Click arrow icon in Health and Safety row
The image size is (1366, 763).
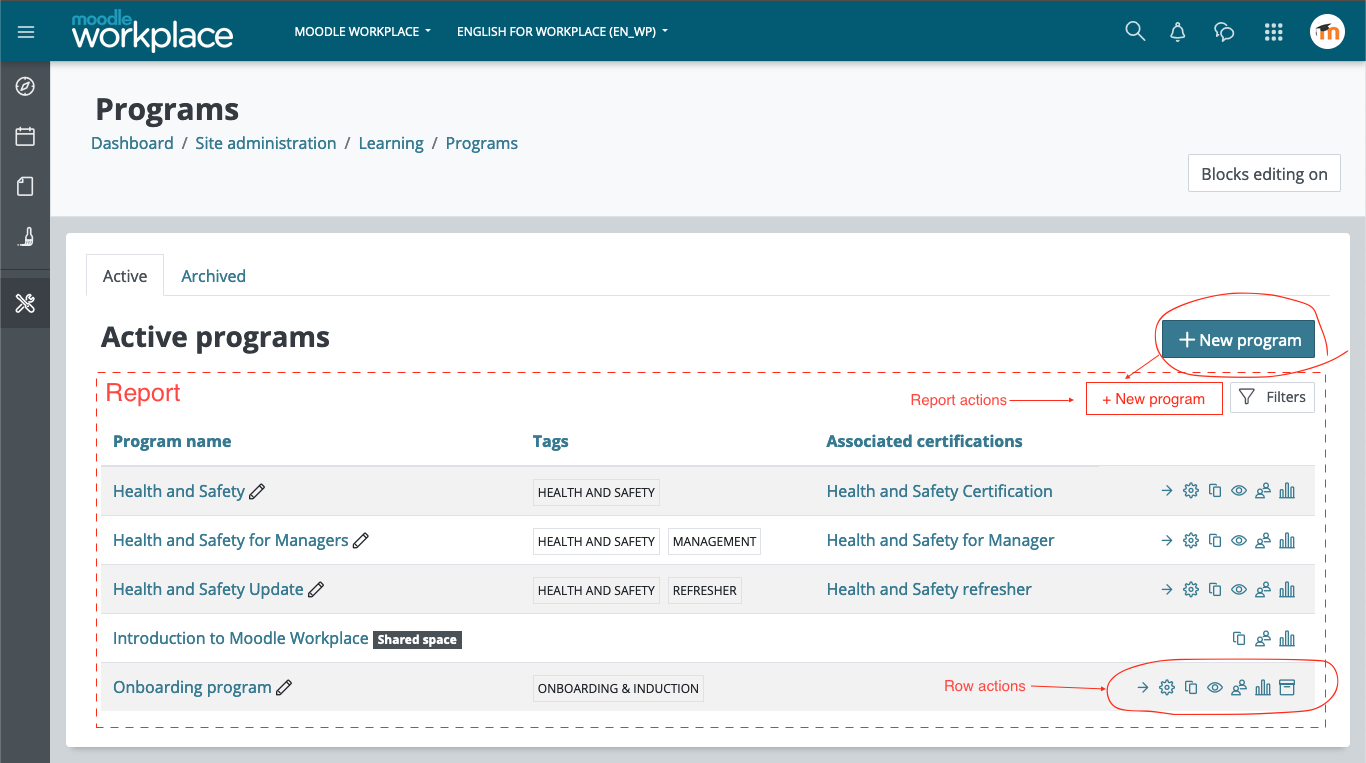[1167, 491]
